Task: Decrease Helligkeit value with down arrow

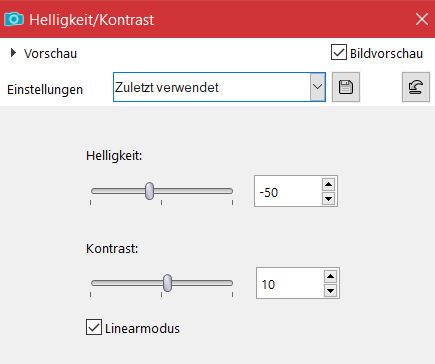Action: click(x=329, y=199)
